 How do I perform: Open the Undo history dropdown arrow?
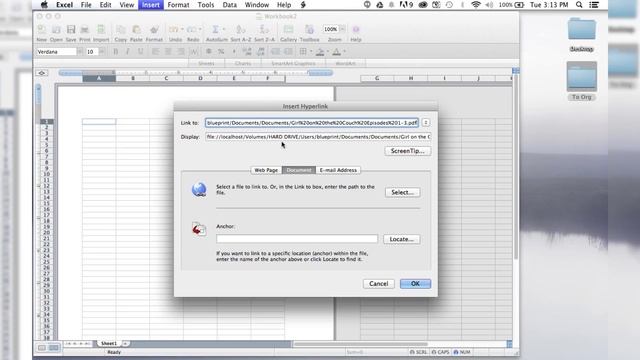coord(182,29)
